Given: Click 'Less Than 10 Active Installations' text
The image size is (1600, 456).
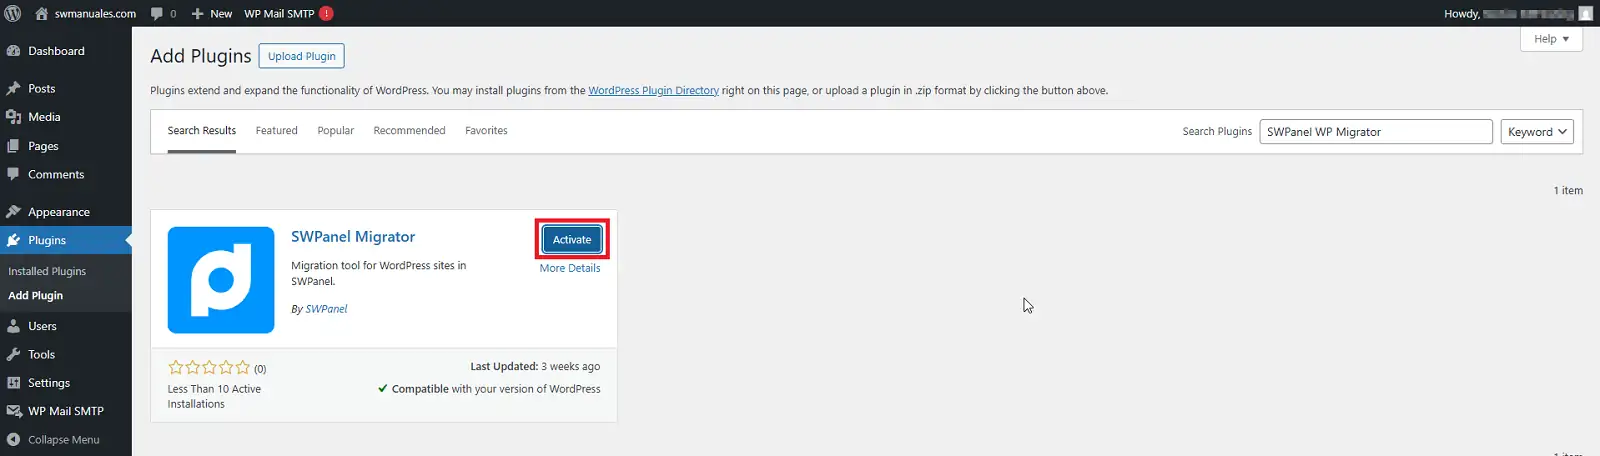Looking at the screenshot, I should click(214, 397).
